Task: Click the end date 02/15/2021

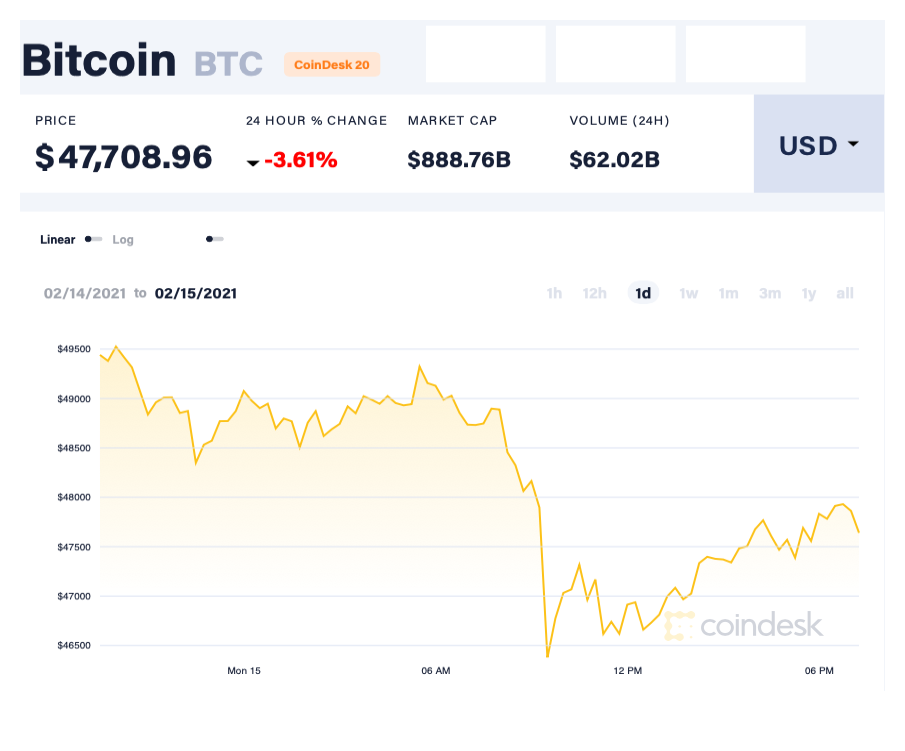Action: pos(196,293)
